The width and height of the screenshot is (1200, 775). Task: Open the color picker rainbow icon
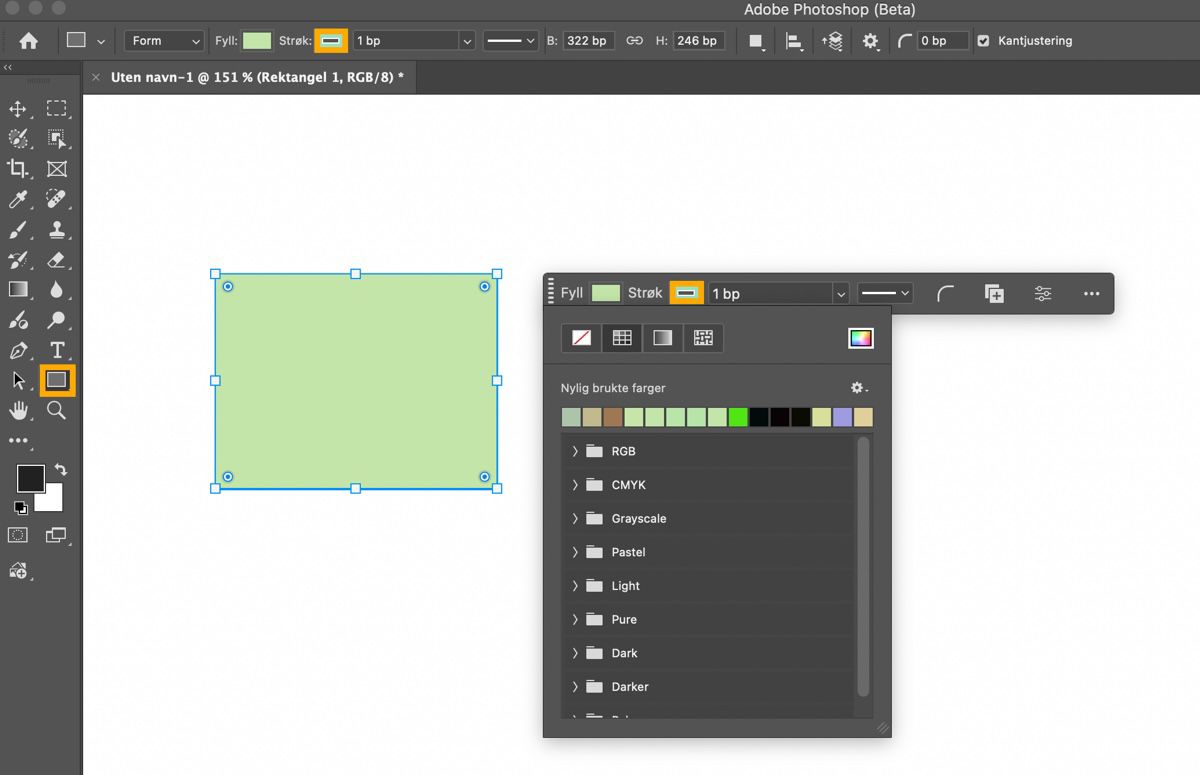pos(860,338)
